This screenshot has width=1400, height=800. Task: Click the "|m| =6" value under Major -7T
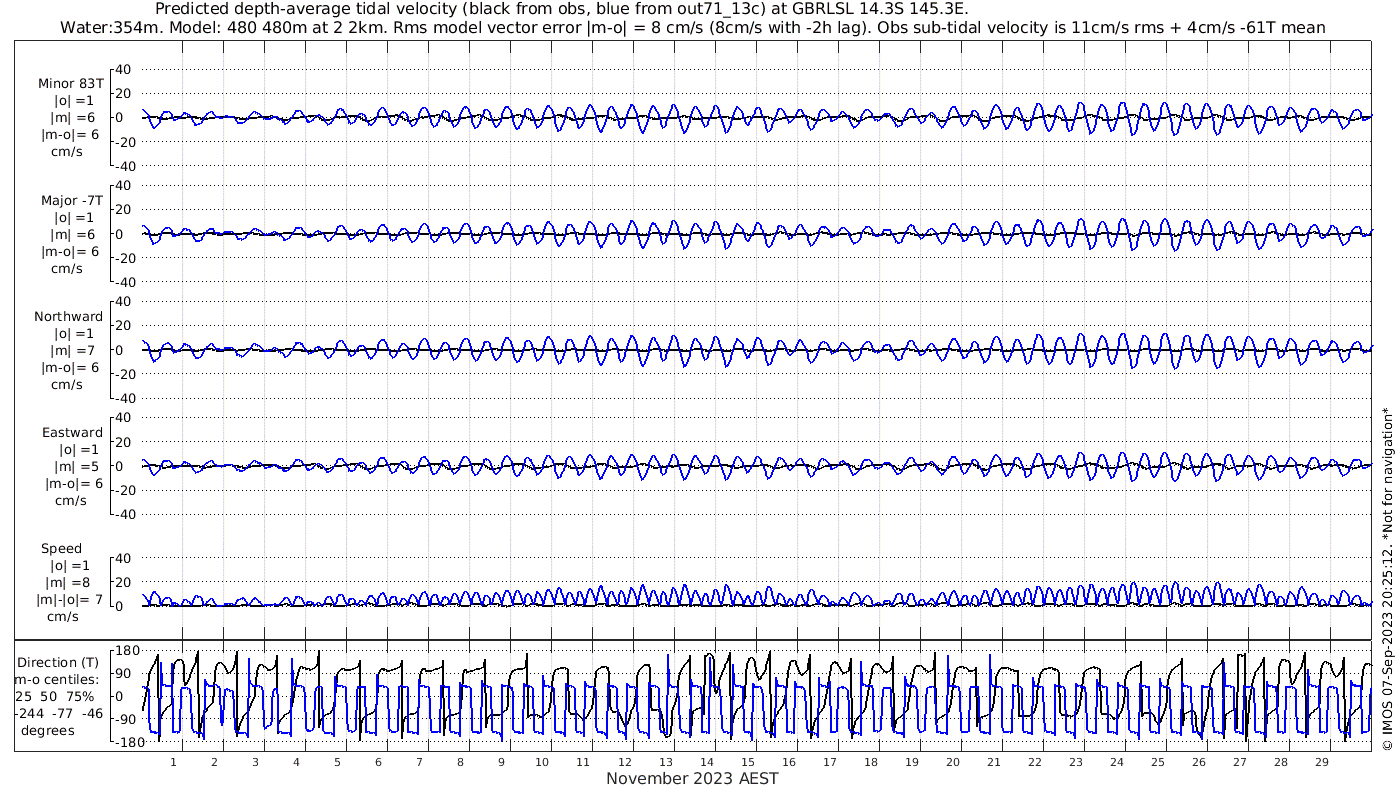[x=74, y=234]
